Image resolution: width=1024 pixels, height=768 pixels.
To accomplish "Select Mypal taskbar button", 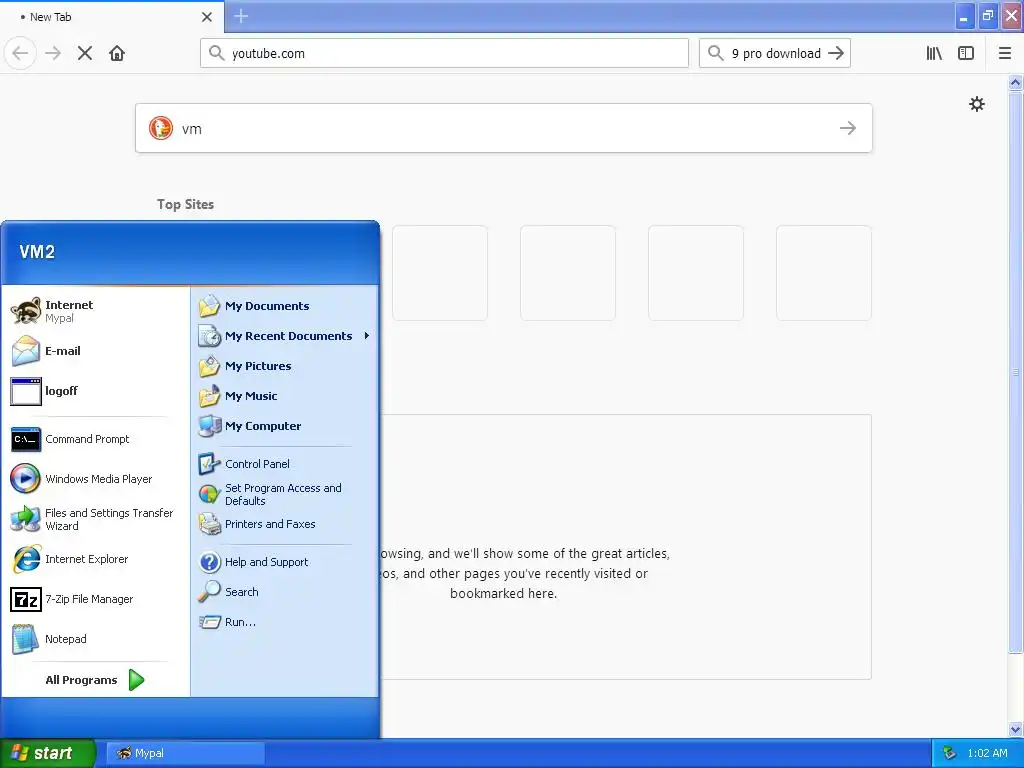I will (x=185, y=753).
